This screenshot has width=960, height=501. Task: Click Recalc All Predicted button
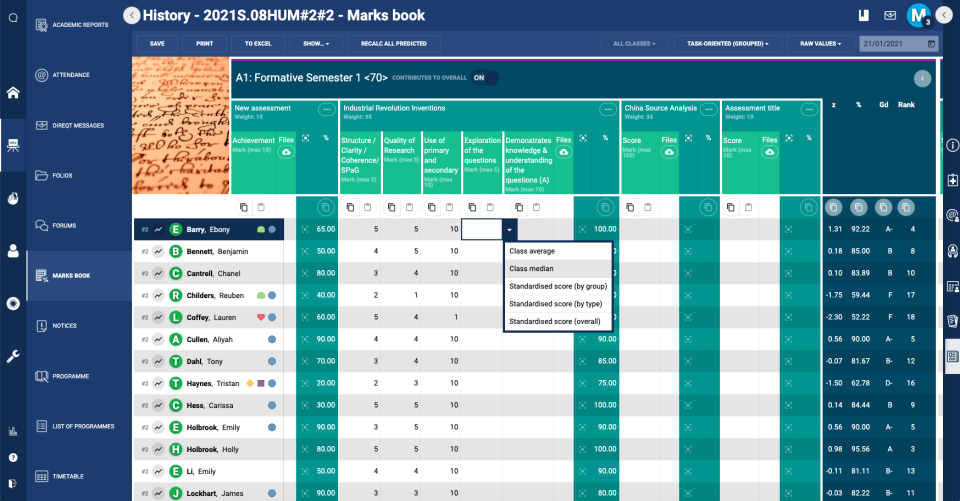click(394, 43)
